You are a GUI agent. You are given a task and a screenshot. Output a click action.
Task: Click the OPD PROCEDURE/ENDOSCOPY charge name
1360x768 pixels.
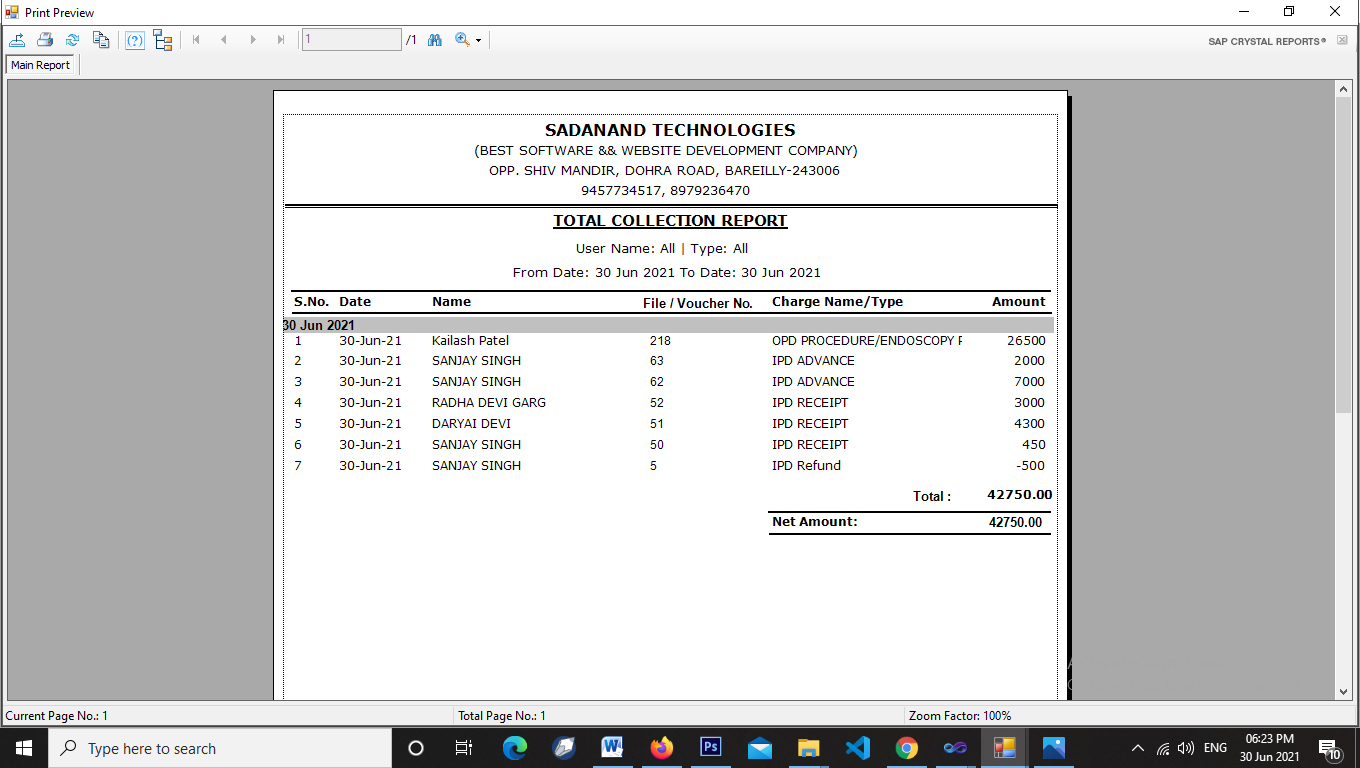(867, 340)
